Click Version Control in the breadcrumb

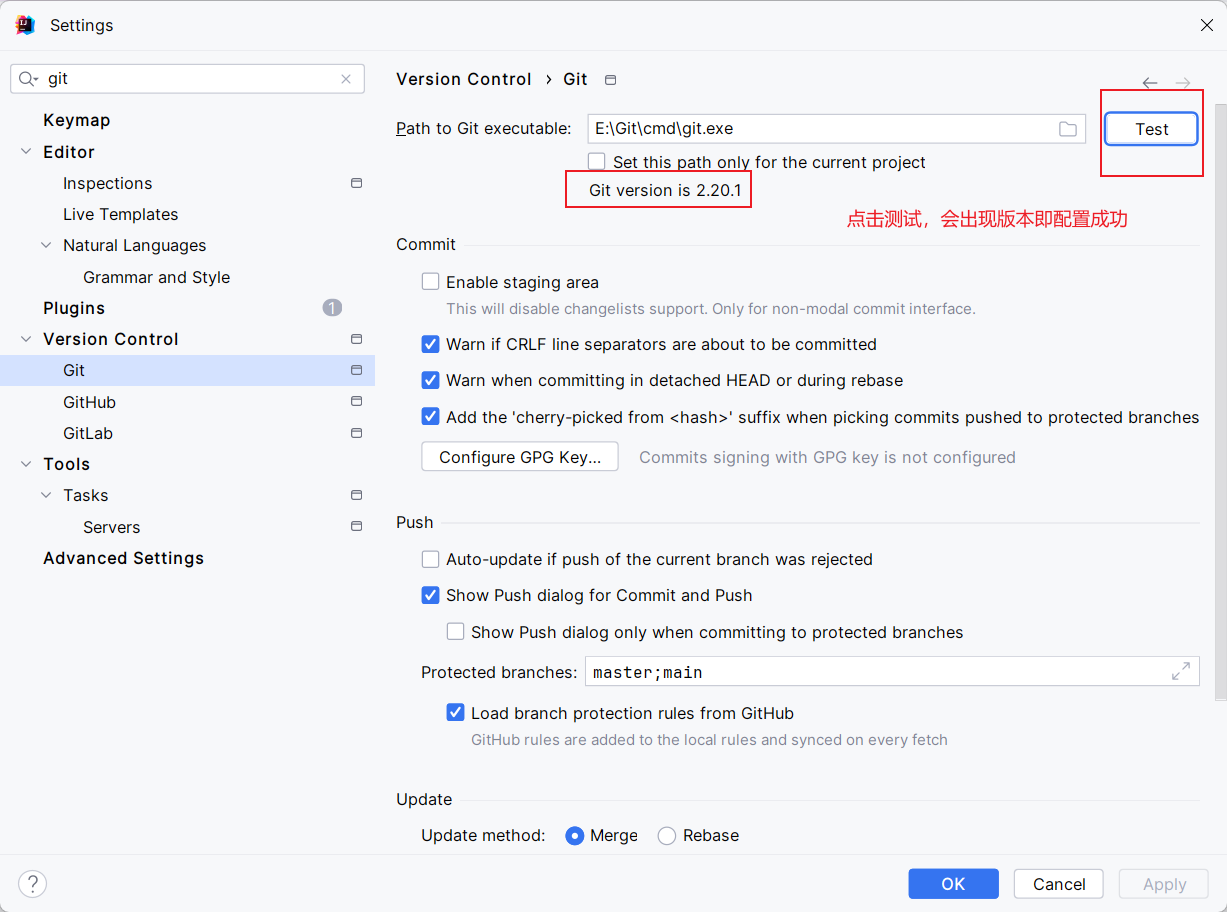point(464,79)
